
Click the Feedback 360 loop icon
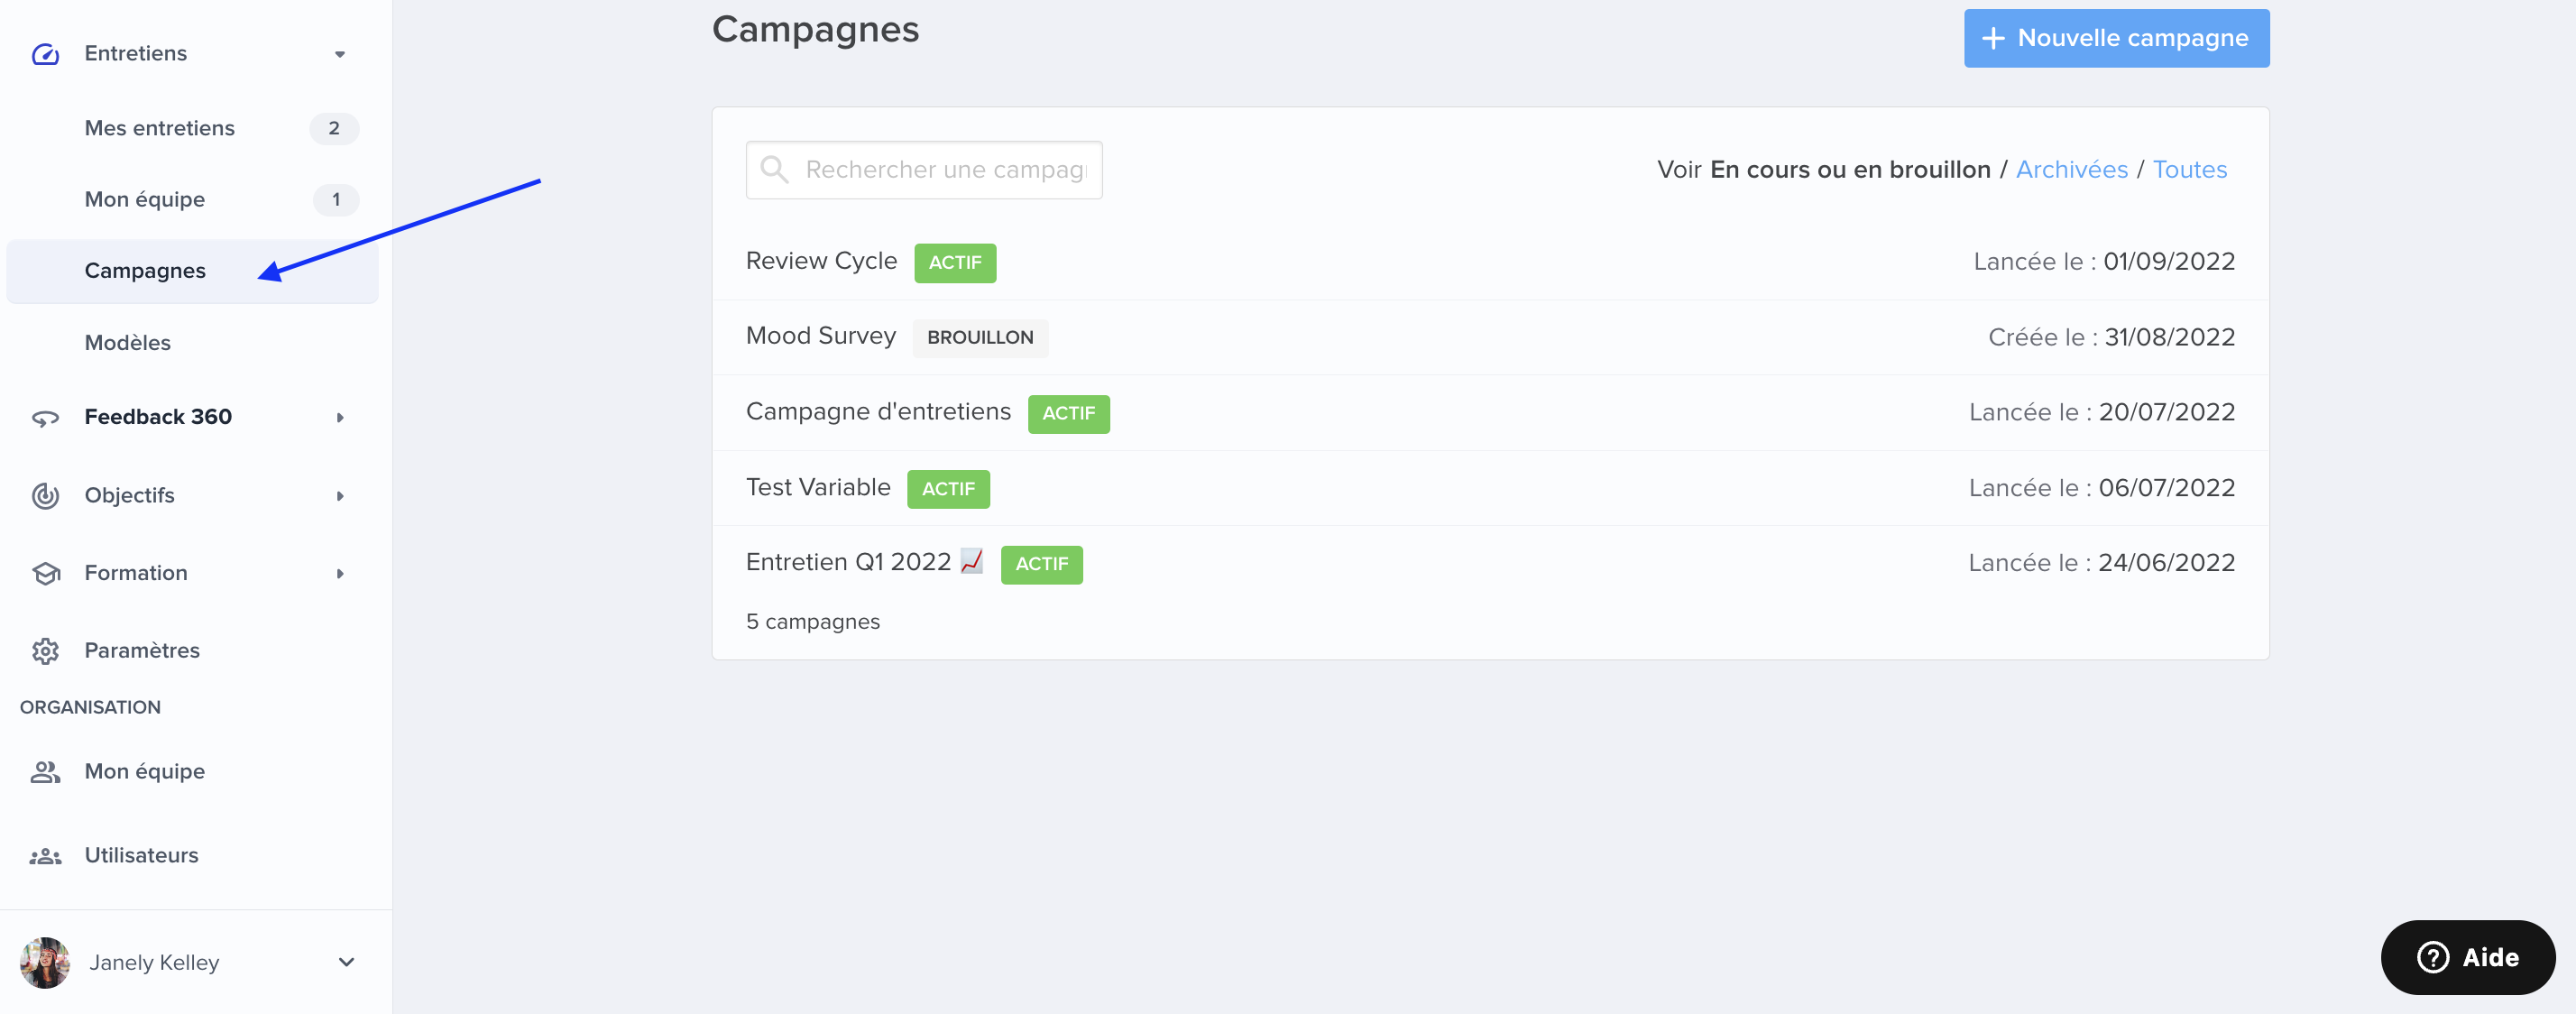point(45,417)
